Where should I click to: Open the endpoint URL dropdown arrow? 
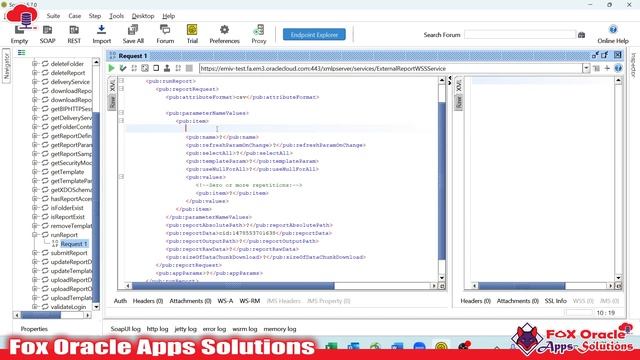click(x=586, y=69)
